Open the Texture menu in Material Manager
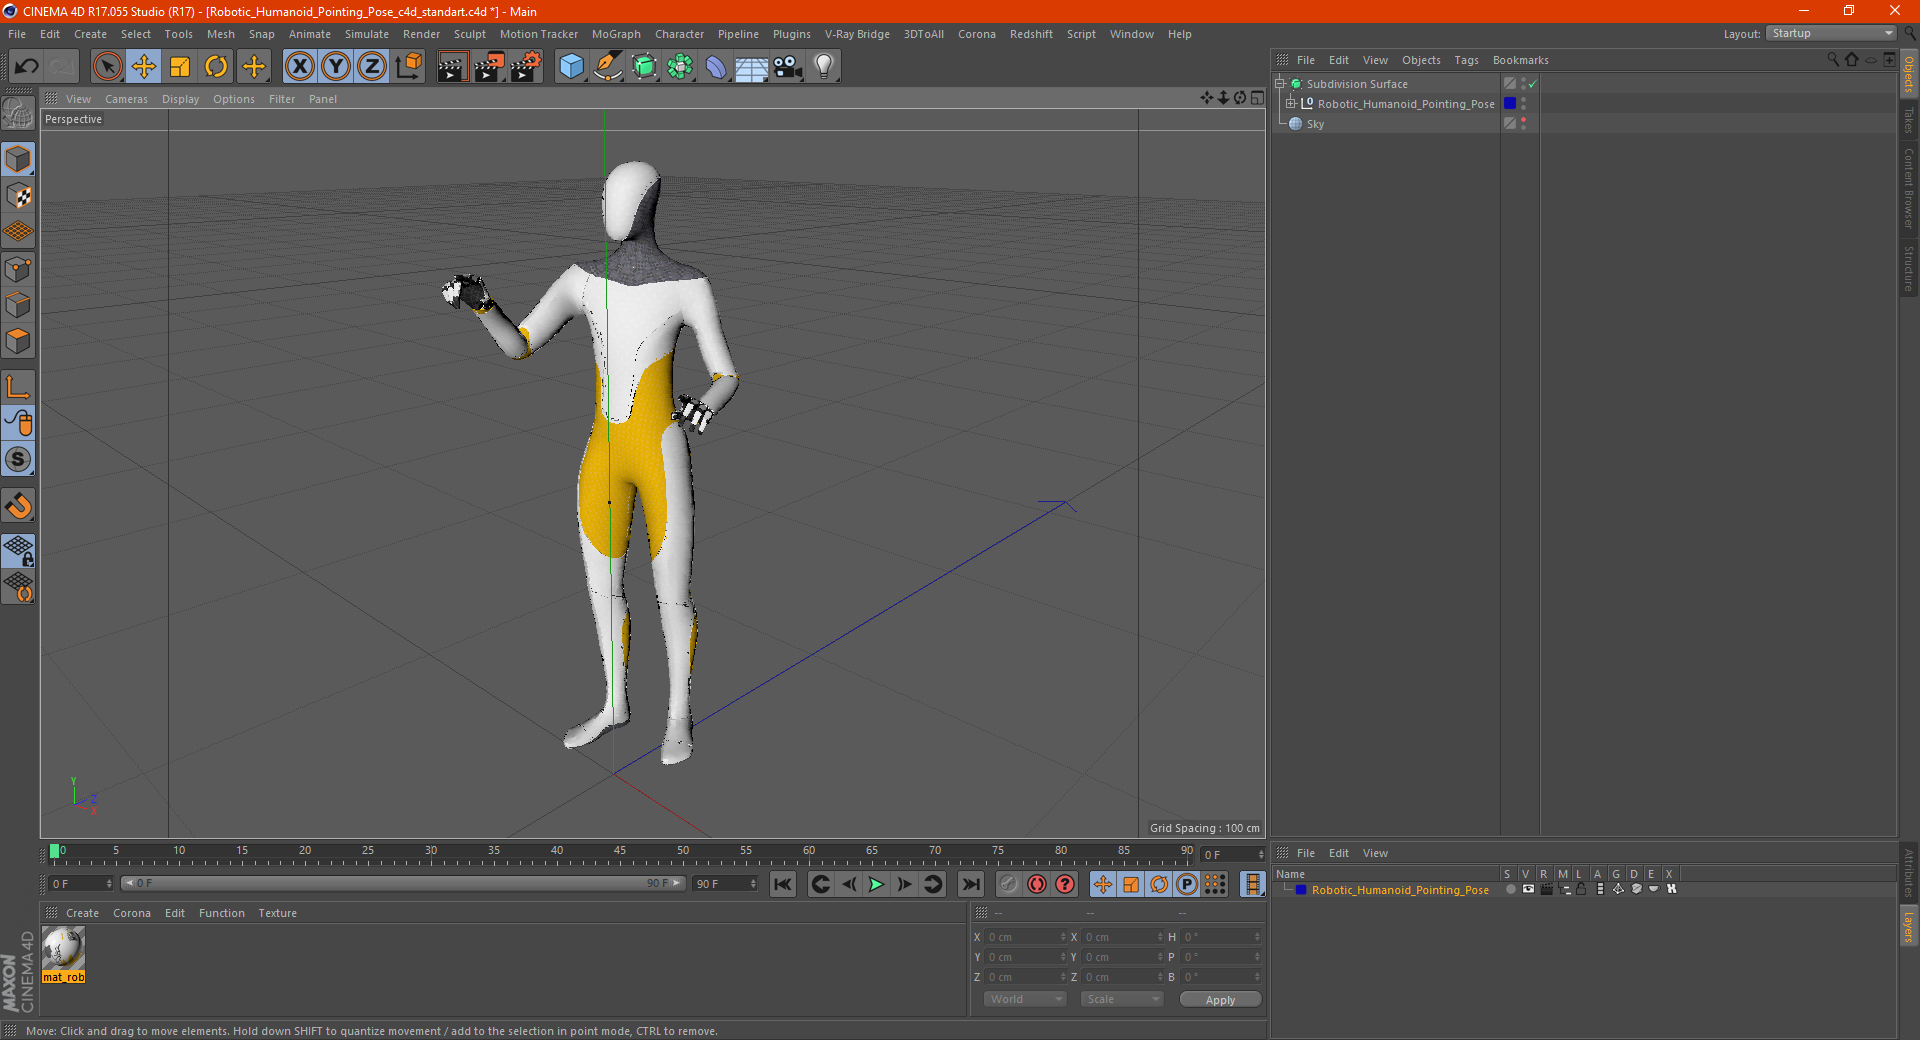Viewport: 1920px width, 1040px height. 277,913
